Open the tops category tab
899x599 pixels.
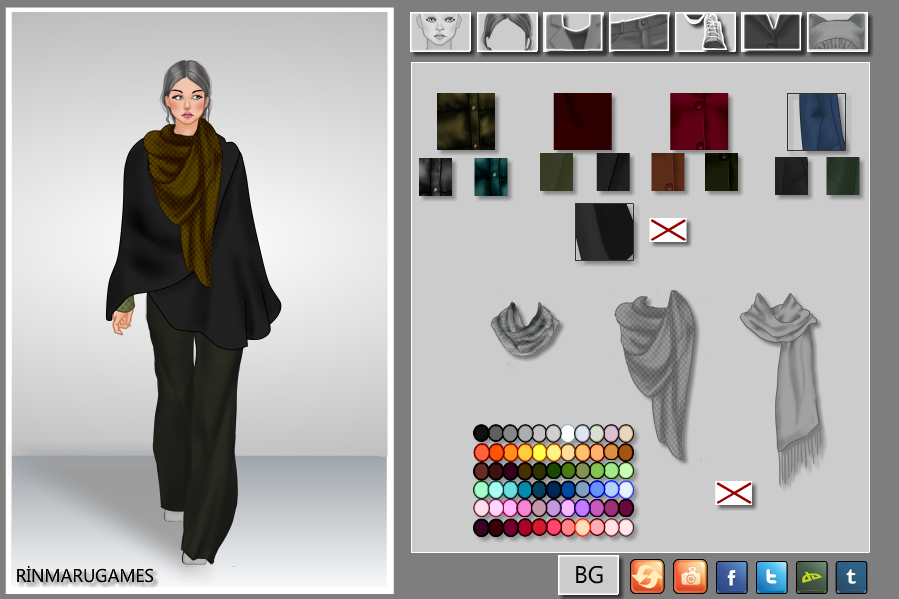[x=573, y=32]
